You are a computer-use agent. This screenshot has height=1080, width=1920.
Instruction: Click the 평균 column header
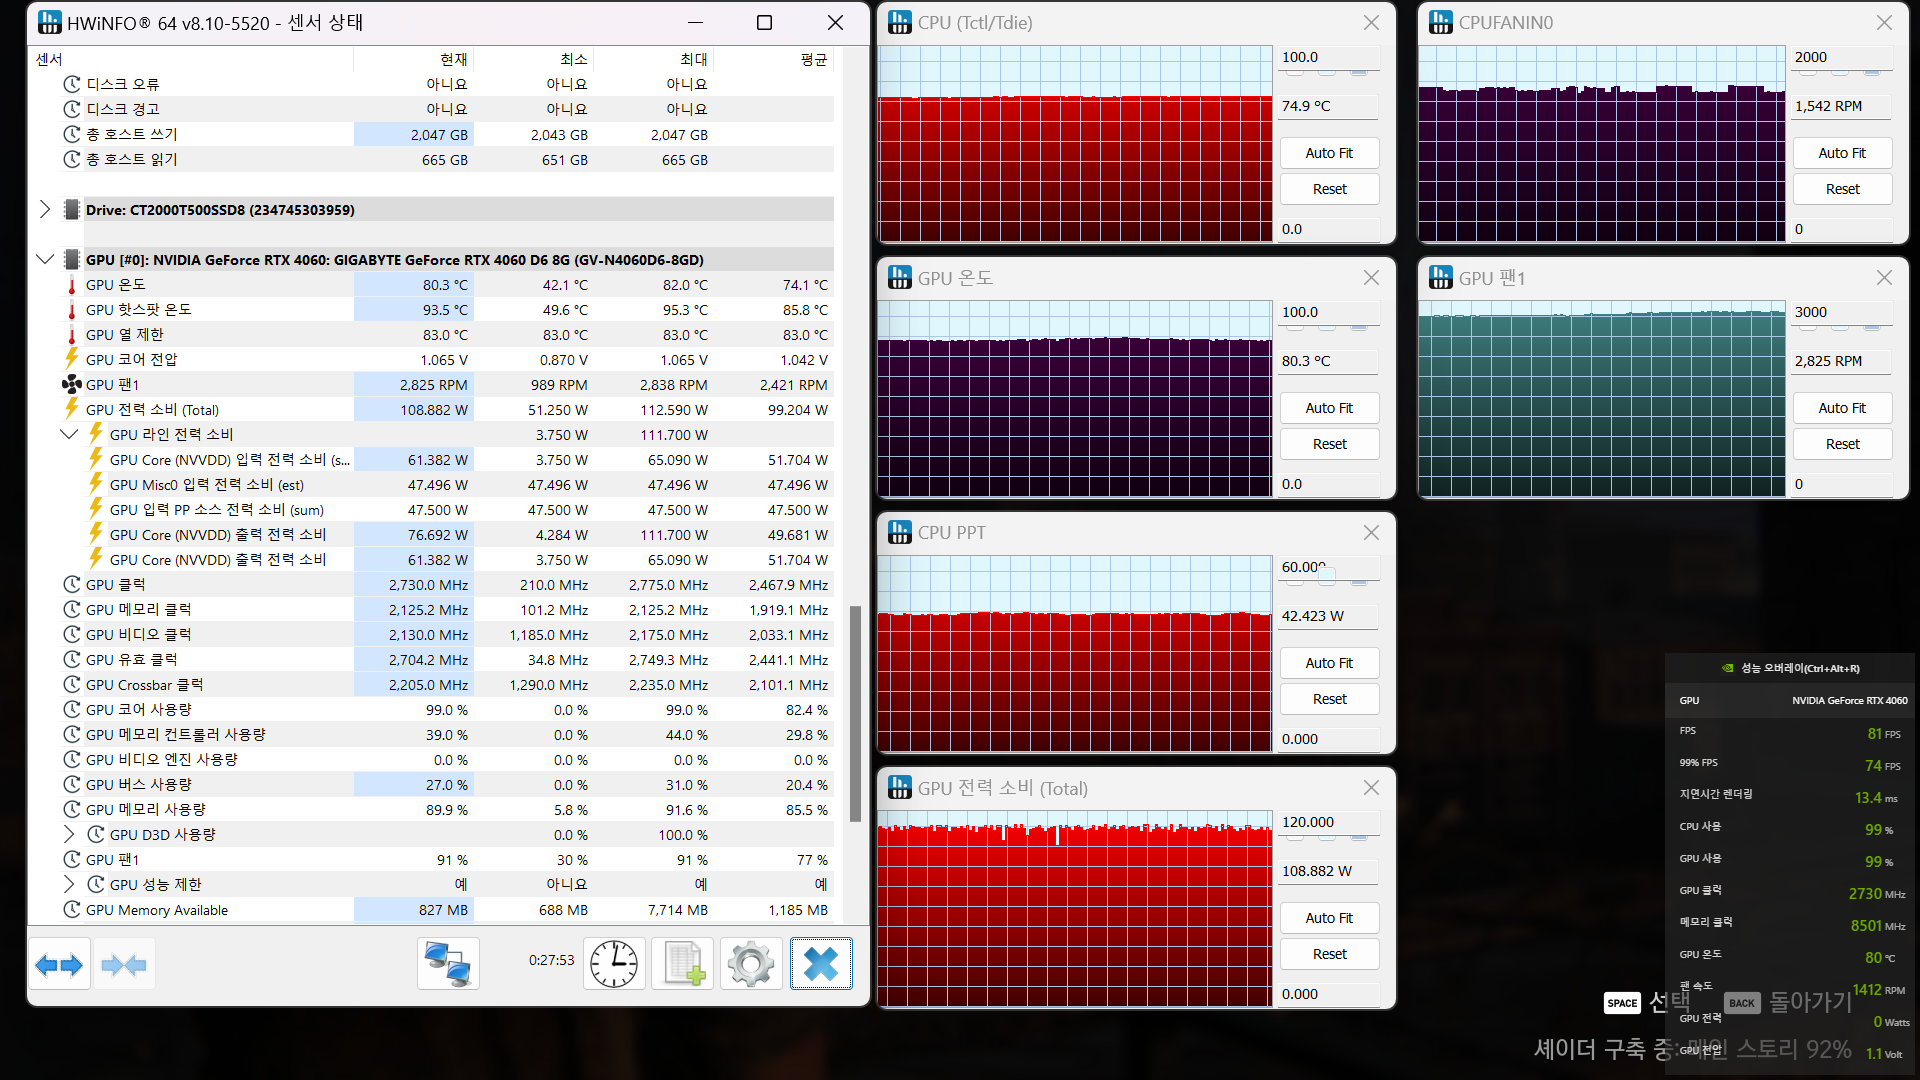click(x=813, y=60)
